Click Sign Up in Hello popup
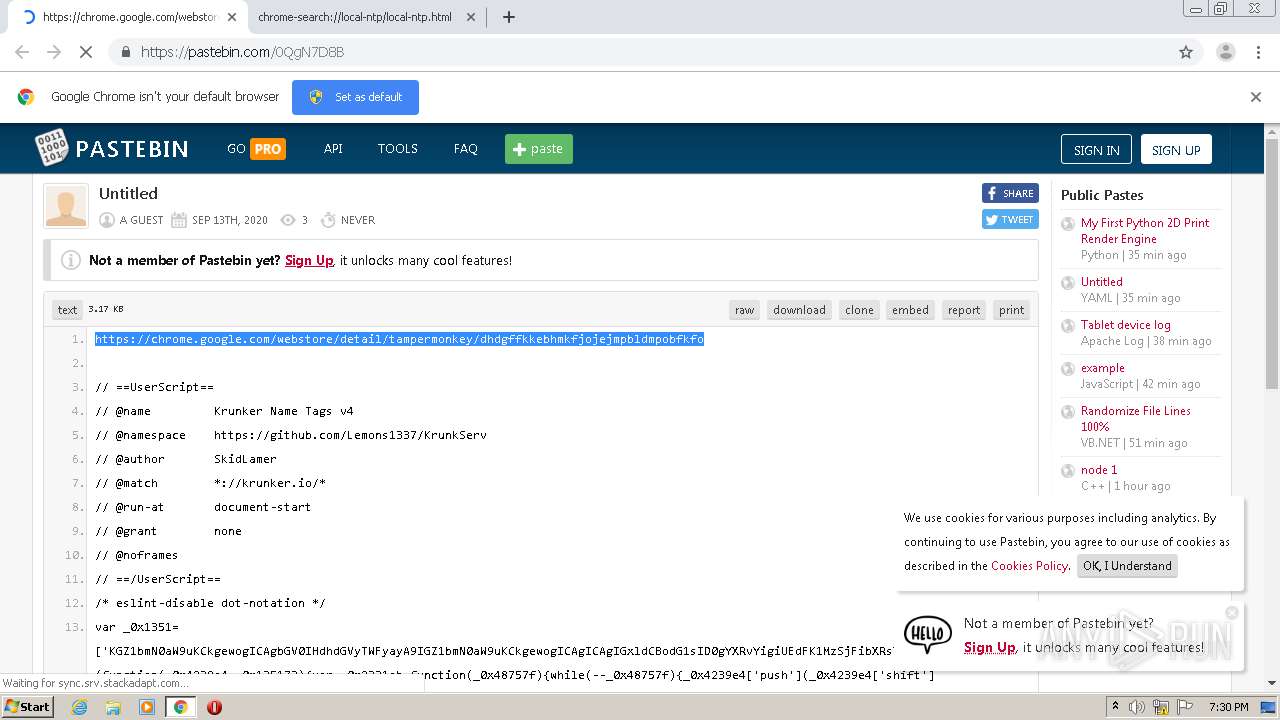The image size is (1280, 720). point(989,647)
